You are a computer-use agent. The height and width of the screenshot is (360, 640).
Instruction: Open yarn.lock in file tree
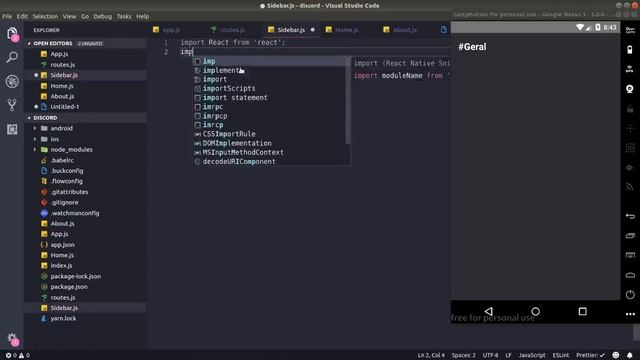point(86,318)
